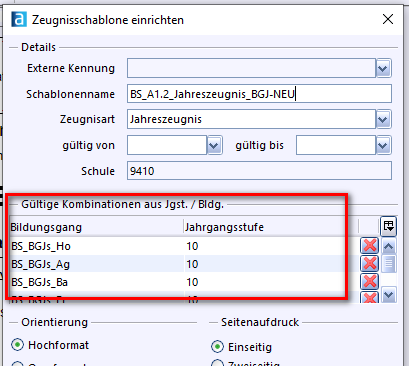Click the gültig bis input field
This screenshot has width=409, height=366.
(336, 145)
